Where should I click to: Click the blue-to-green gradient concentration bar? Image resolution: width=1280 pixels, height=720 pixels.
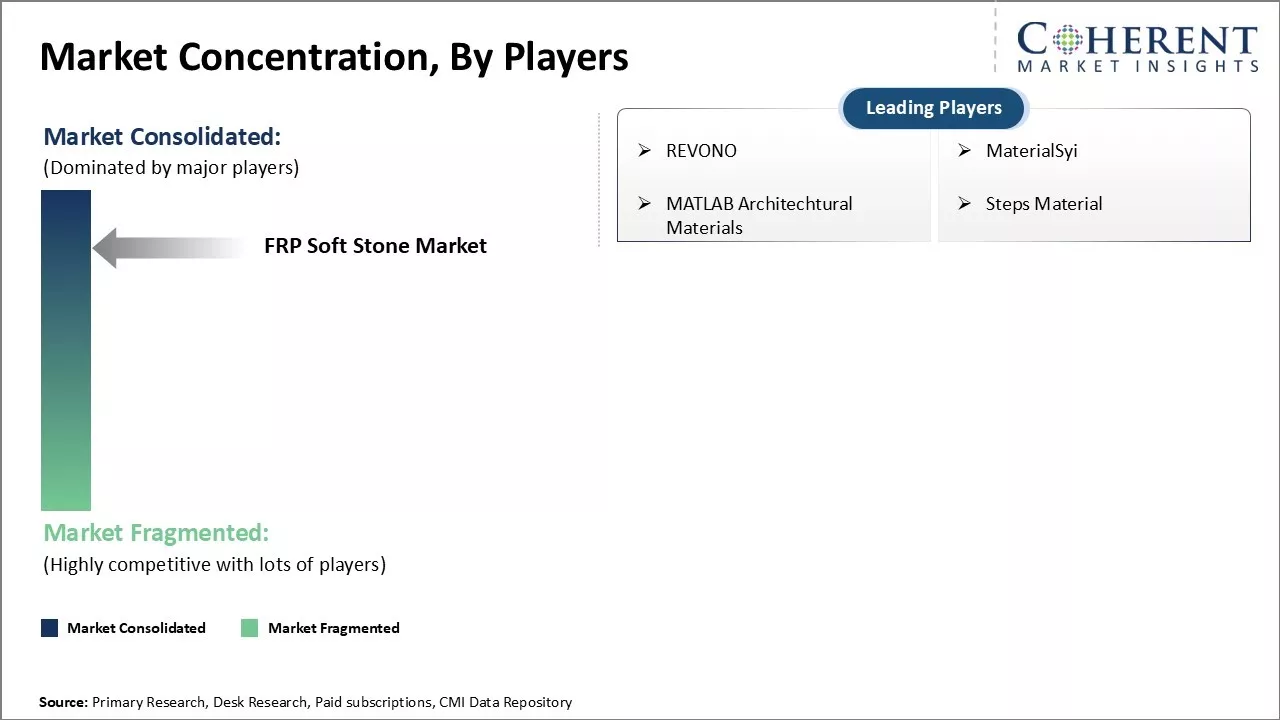66,350
